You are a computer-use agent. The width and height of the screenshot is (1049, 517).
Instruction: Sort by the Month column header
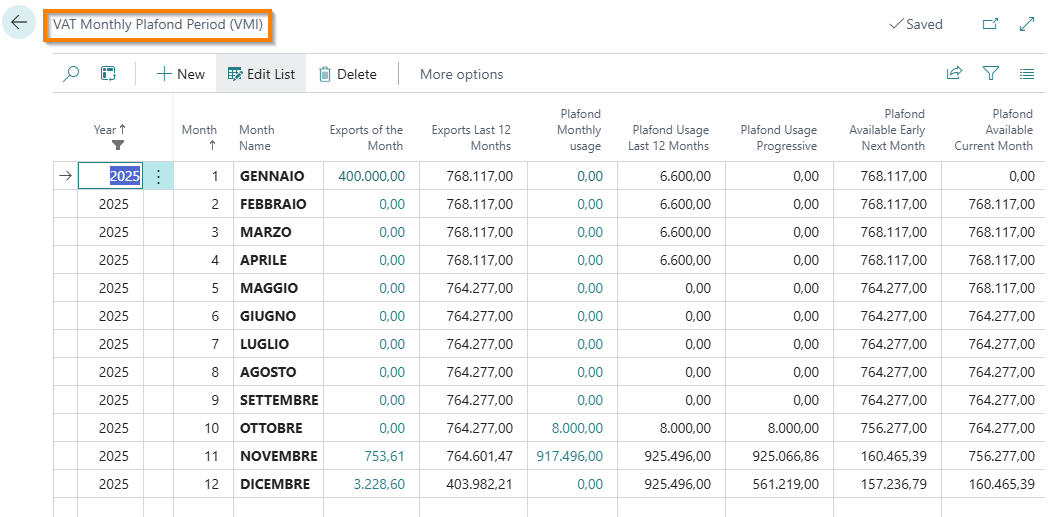pos(199,137)
